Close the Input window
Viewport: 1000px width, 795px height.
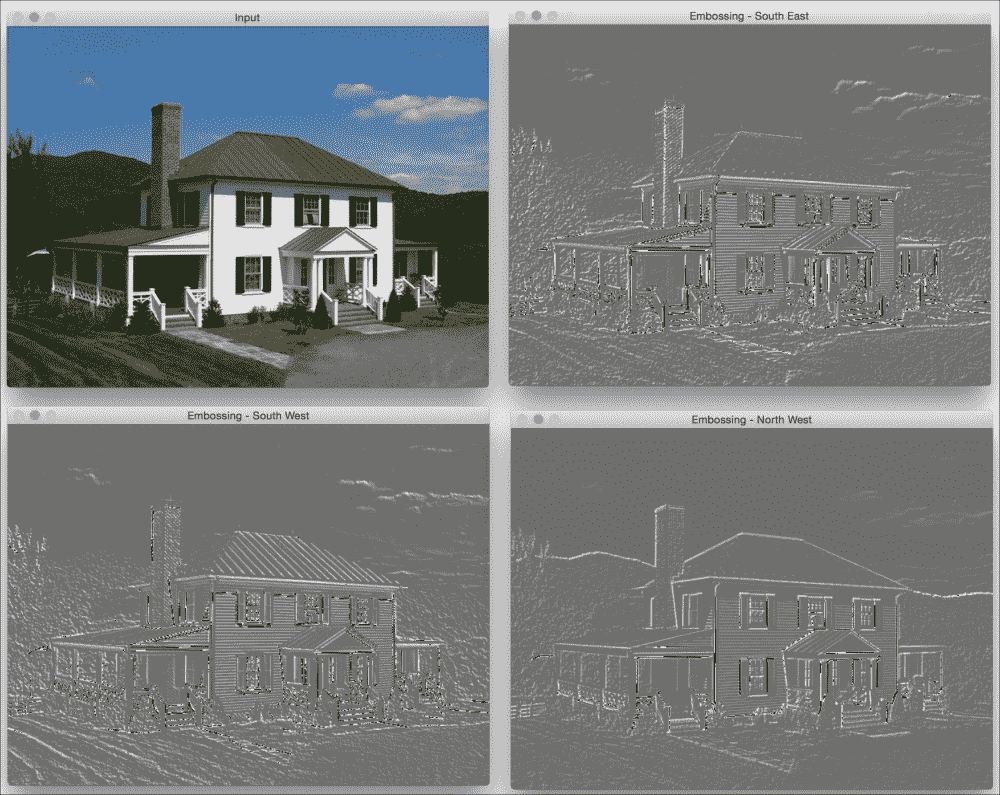(18, 18)
